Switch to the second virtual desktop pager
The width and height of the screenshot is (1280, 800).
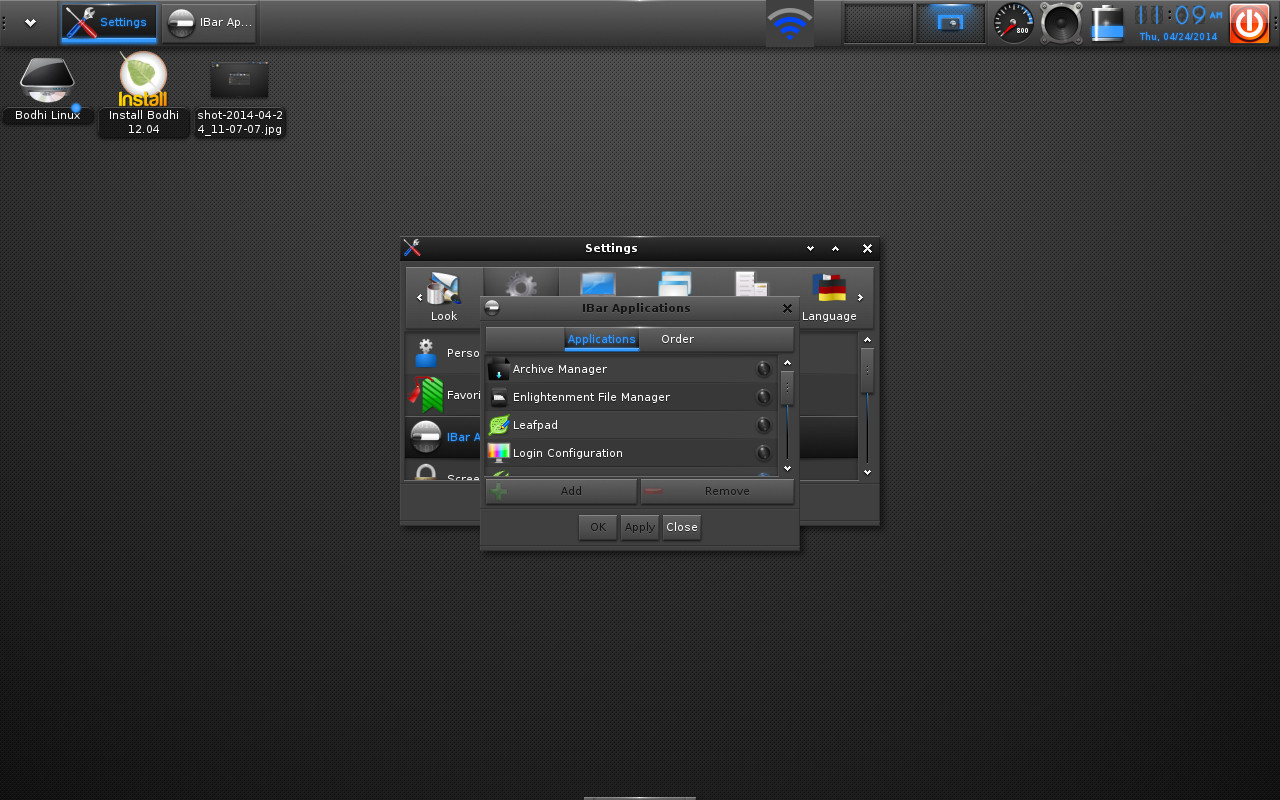(x=950, y=23)
